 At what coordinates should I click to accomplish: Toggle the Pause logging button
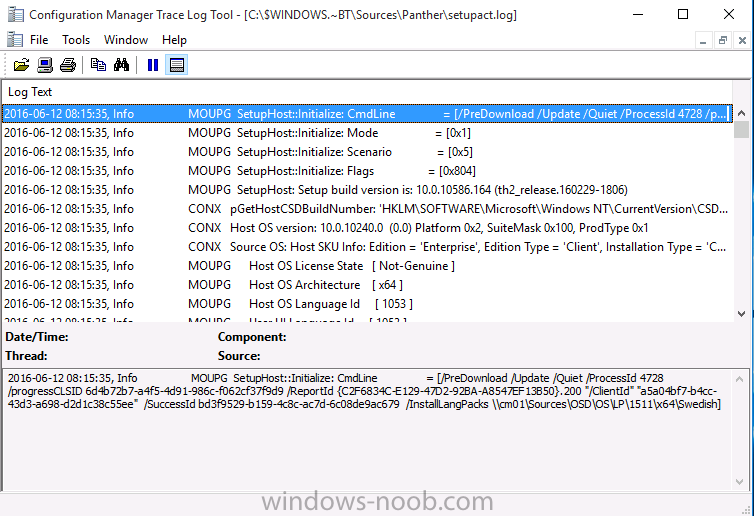(153, 64)
